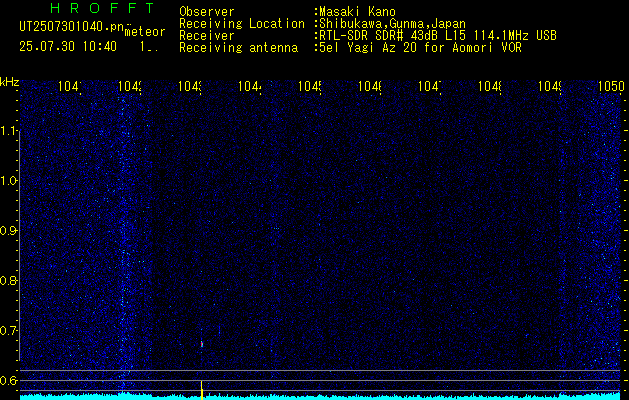Viewport: 629px width, 400px height.
Task: Click the "Receiving antenna" label
Action: pos(238,48)
